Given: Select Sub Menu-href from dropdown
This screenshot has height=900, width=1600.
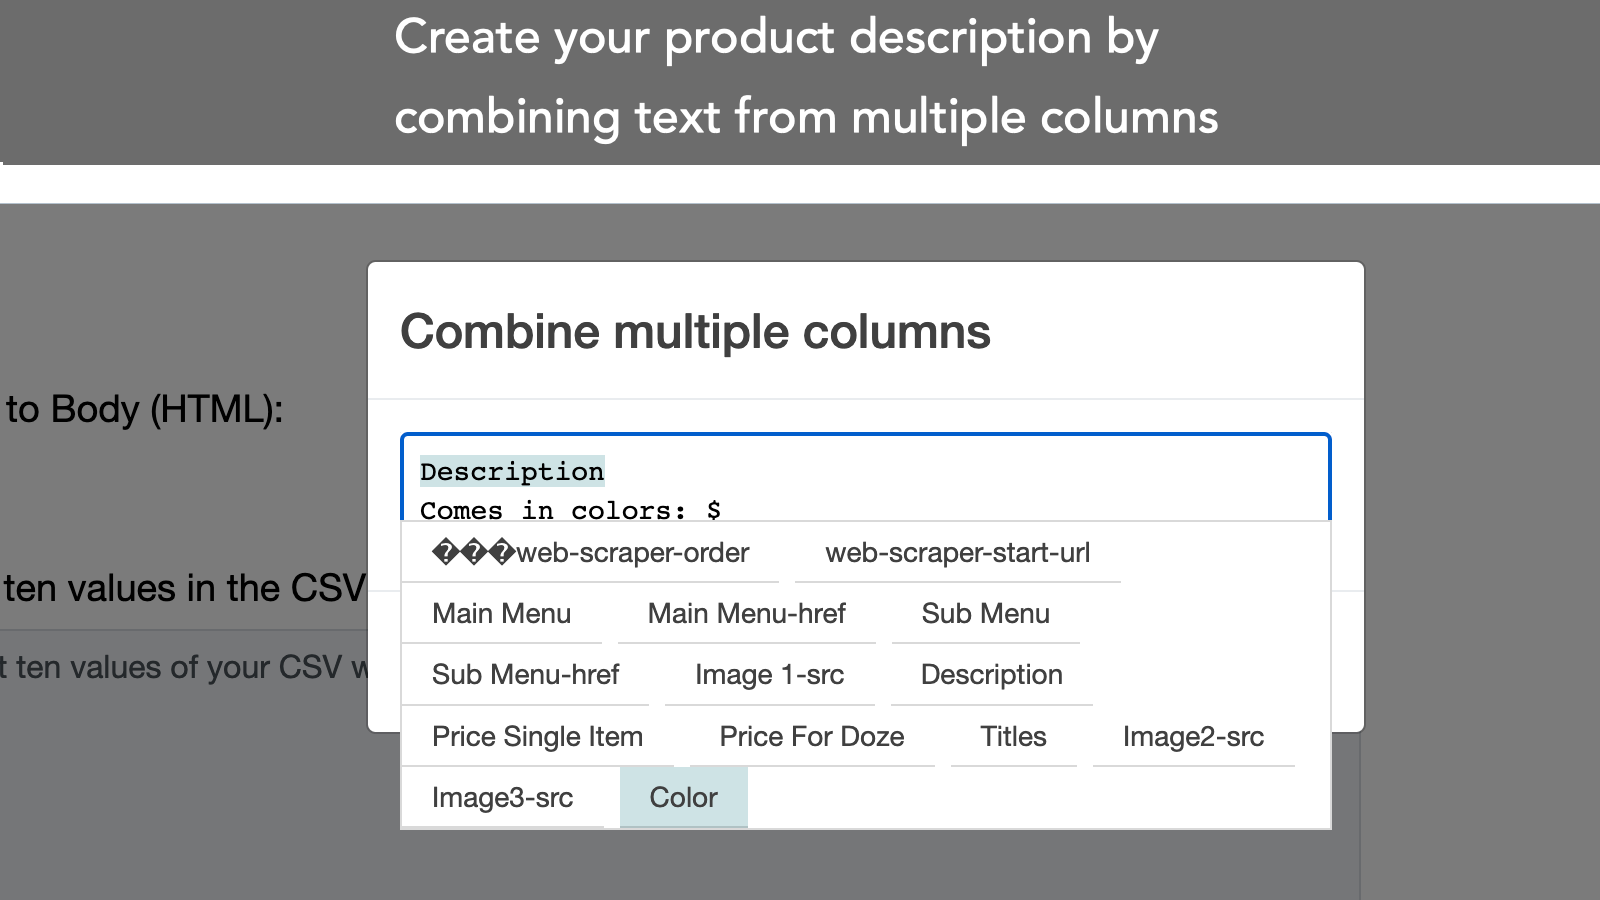Looking at the screenshot, I should (525, 675).
